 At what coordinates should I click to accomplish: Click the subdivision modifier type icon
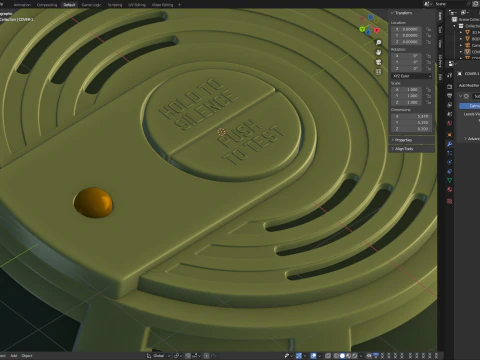coord(466,96)
